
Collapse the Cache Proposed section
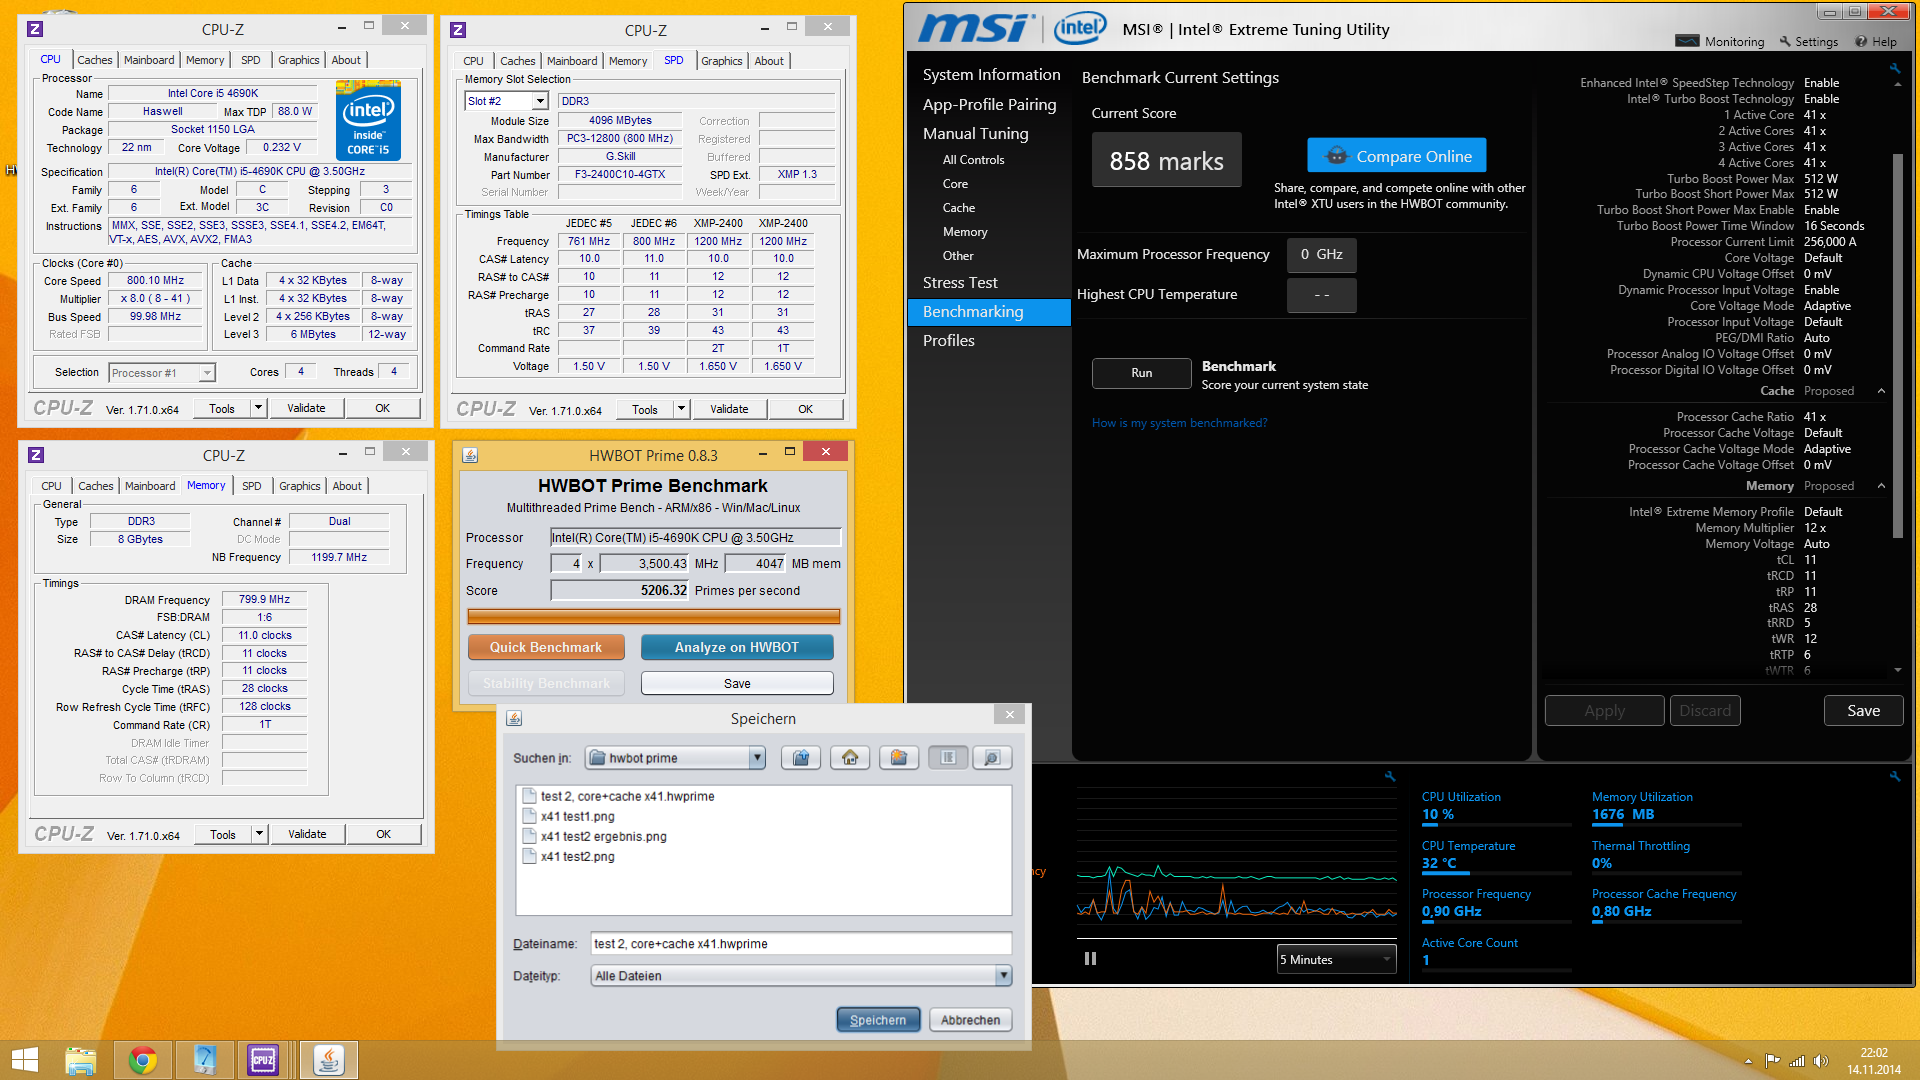(1881, 391)
